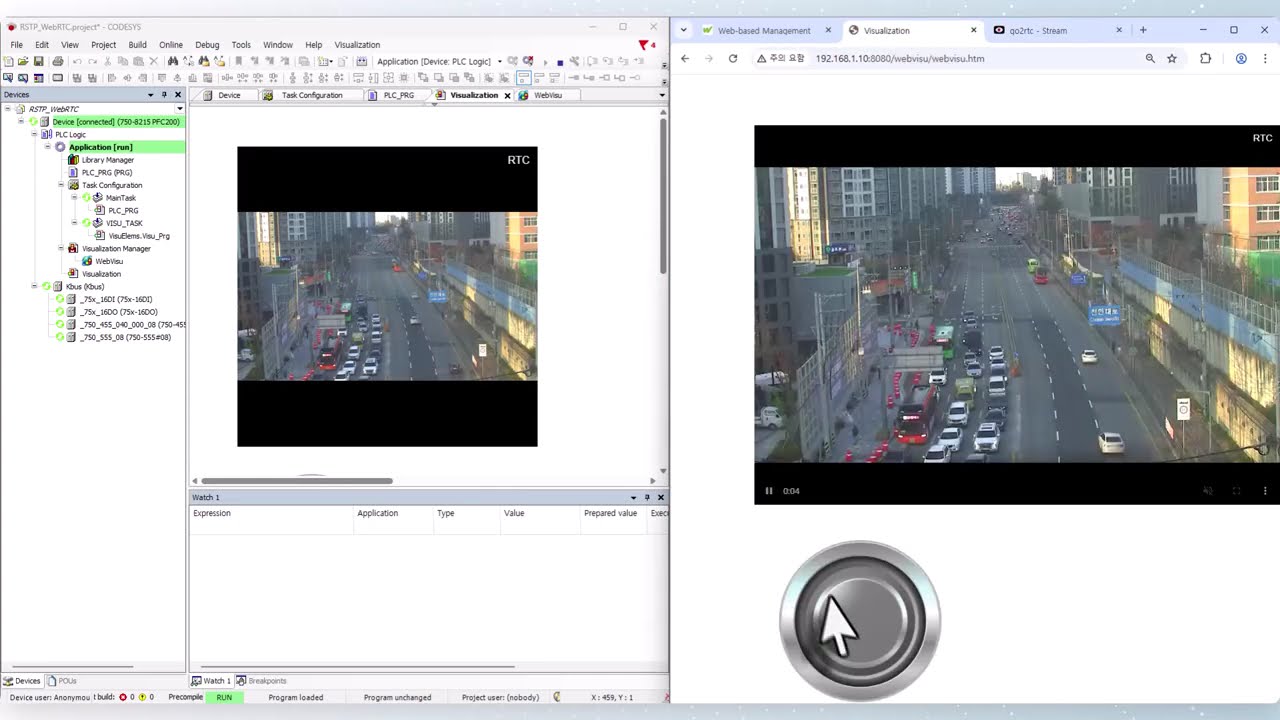This screenshot has width=1280, height=720.
Task: Select Device [connected] (750-8215 PFC200) in tree
Action: pos(116,122)
